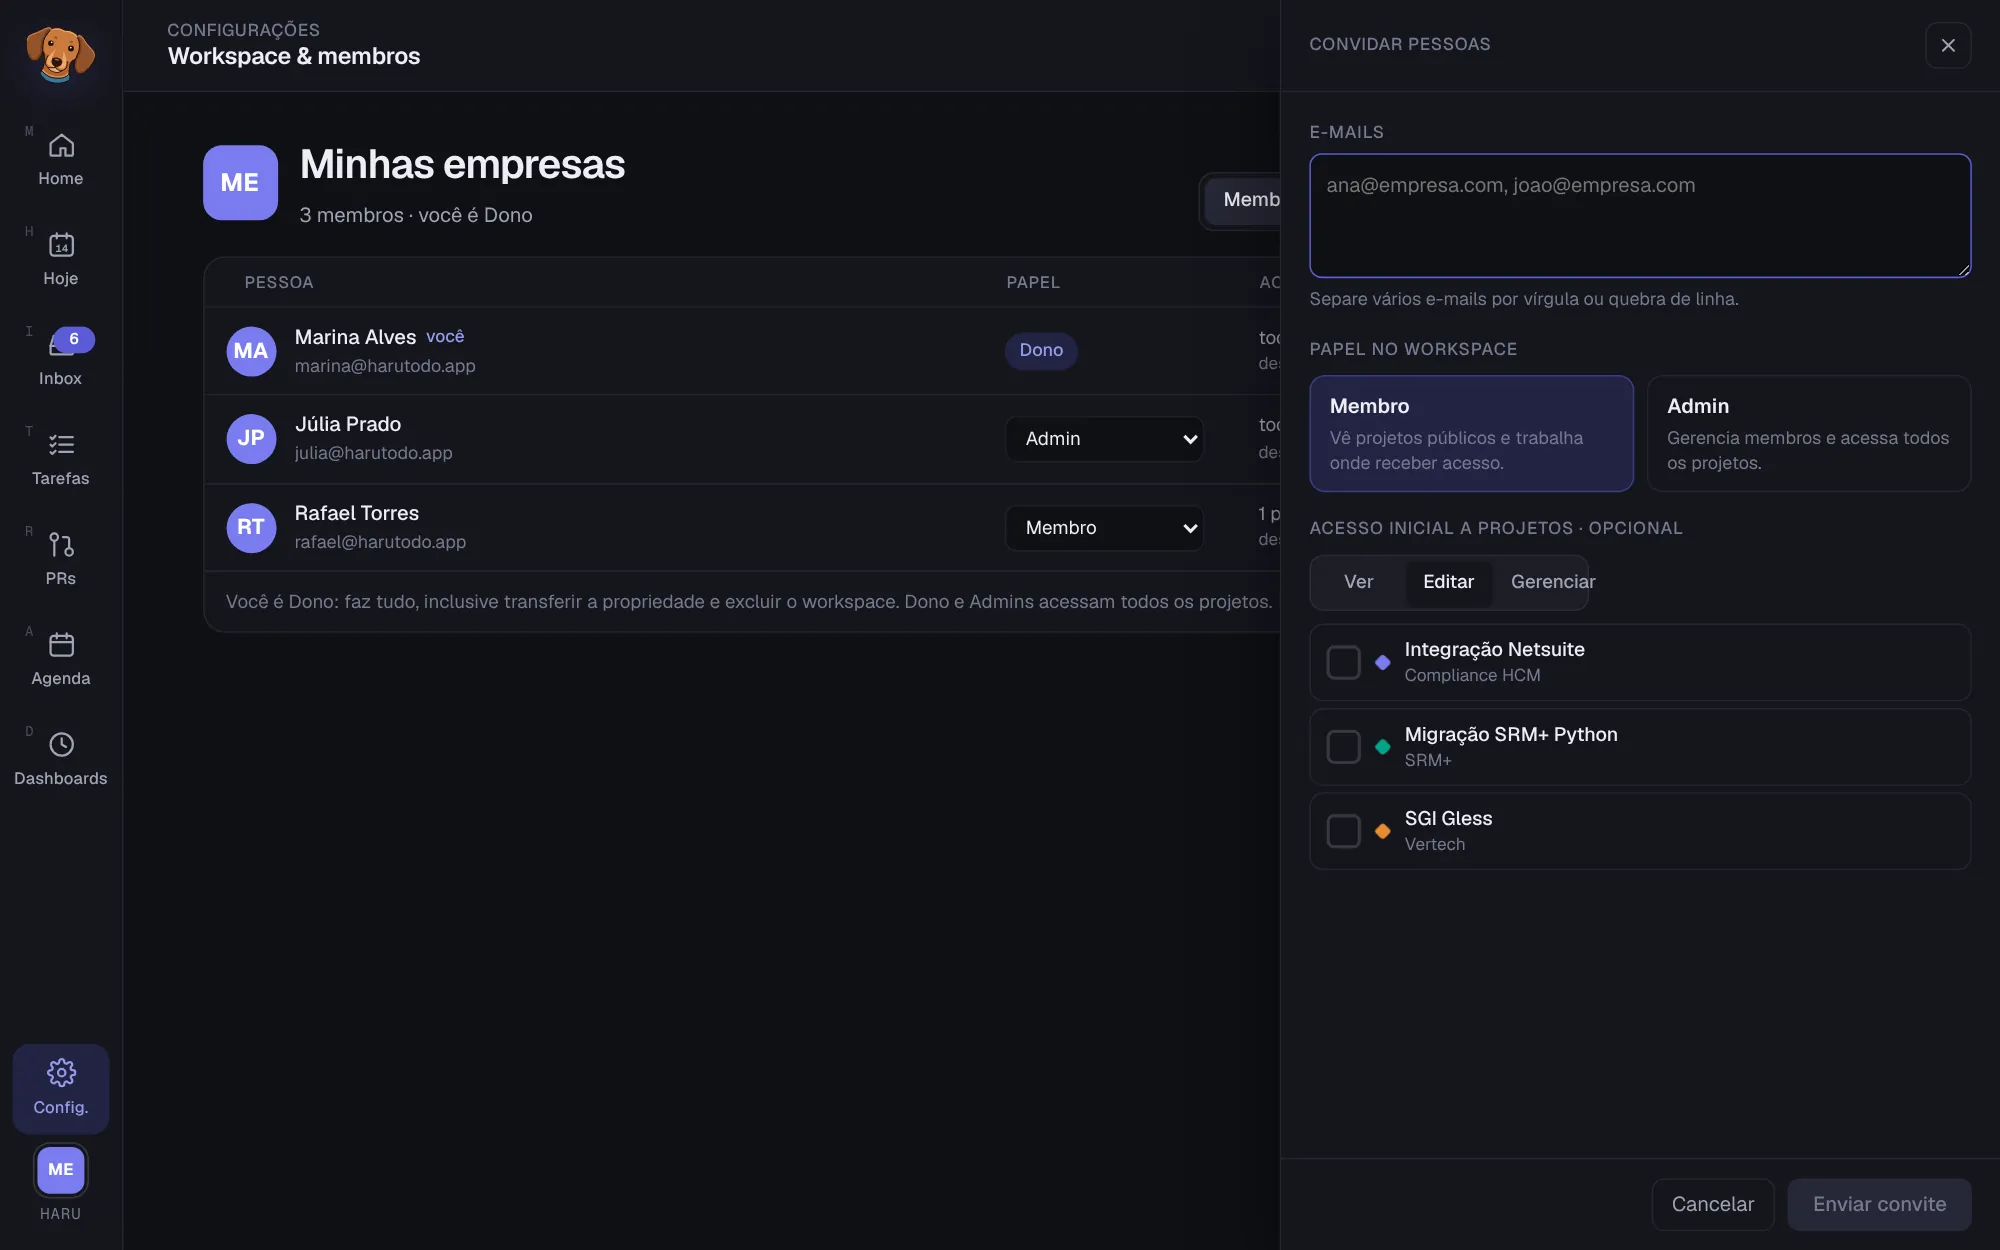Check the SGI Gless project checkbox

1343,831
